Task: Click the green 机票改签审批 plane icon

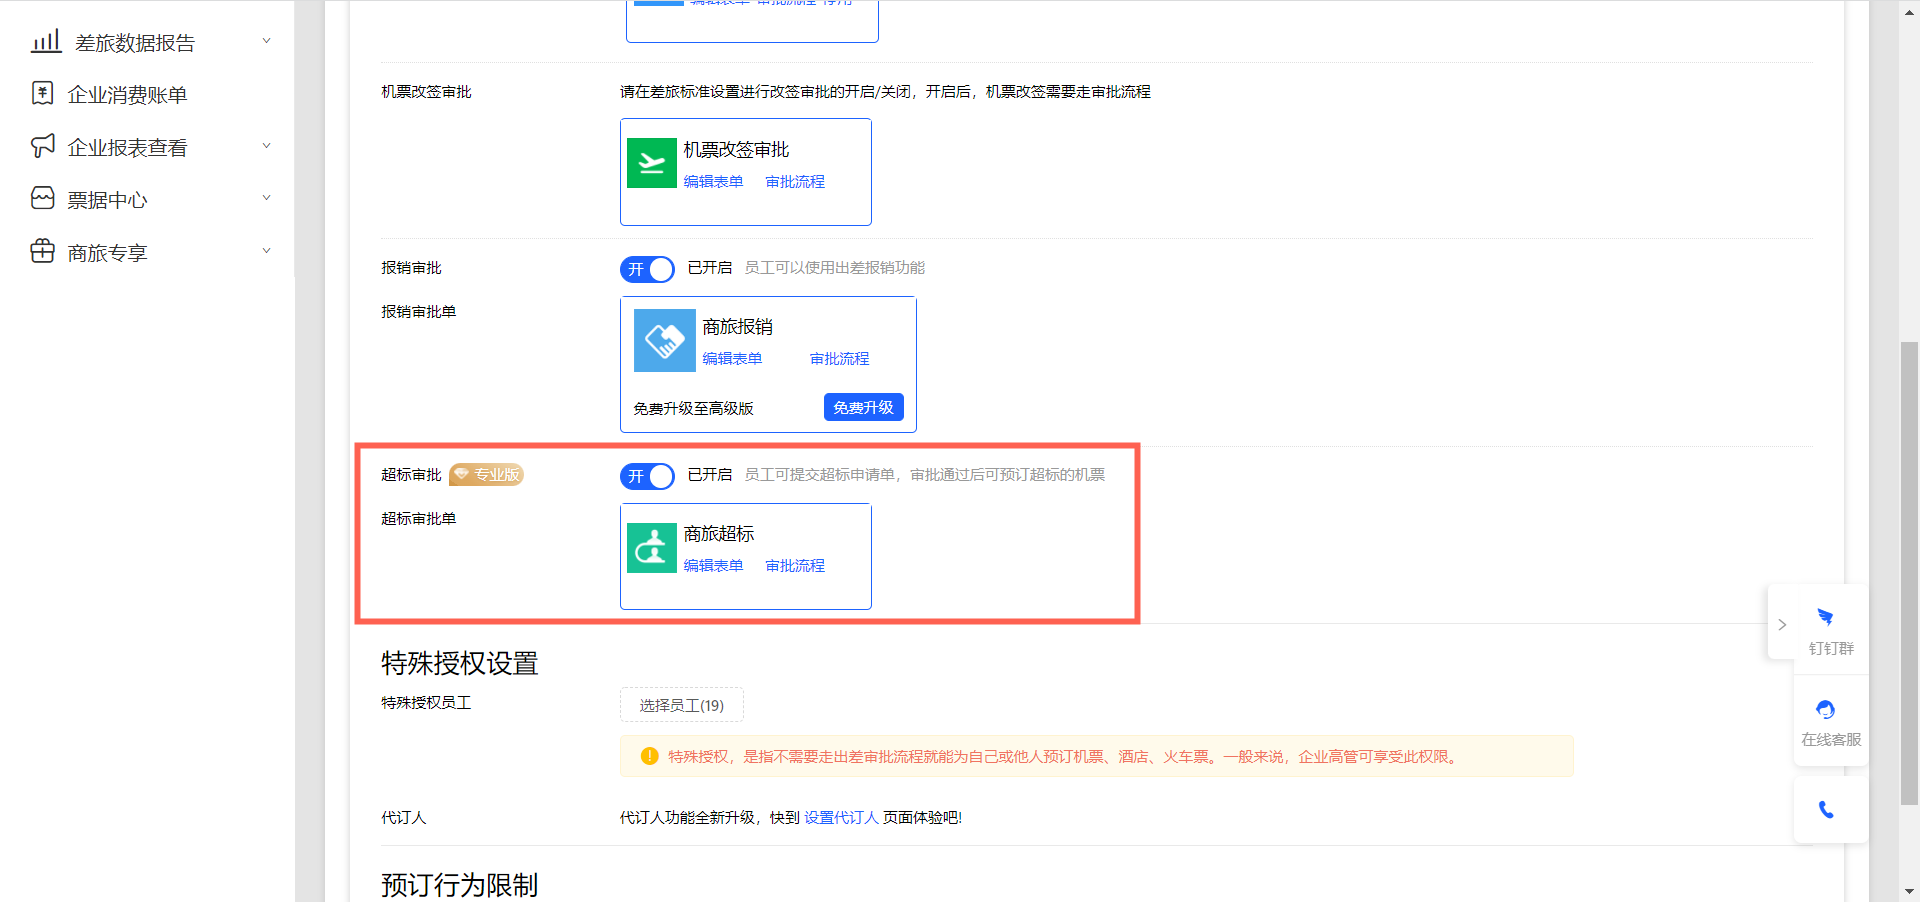Action: pyautogui.click(x=652, y=163)
